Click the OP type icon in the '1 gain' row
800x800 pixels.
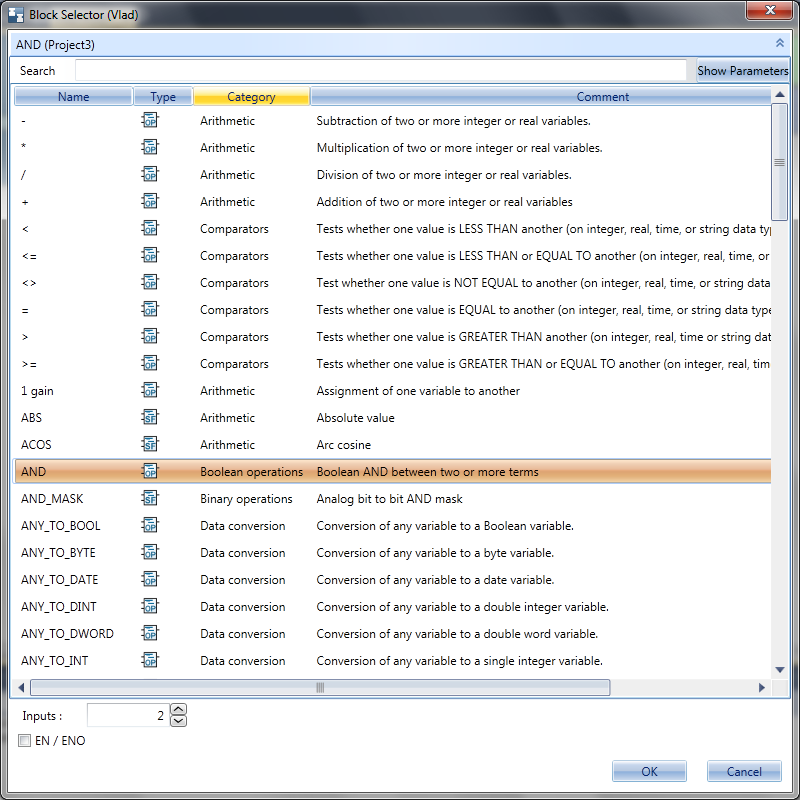tap(150, 391)
